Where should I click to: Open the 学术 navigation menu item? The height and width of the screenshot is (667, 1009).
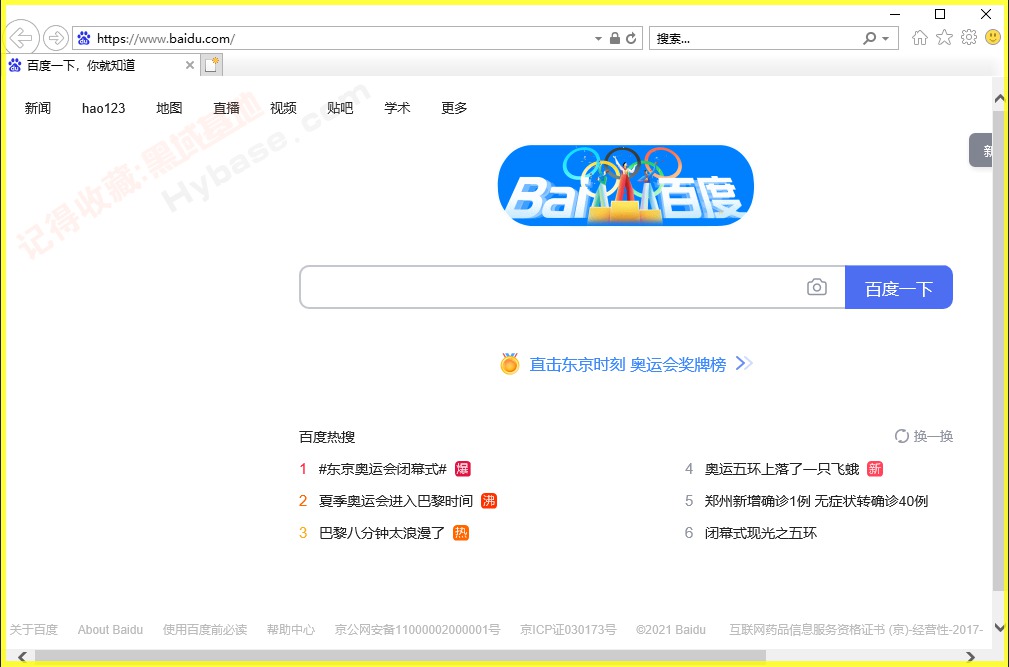[x=397, y=108]
